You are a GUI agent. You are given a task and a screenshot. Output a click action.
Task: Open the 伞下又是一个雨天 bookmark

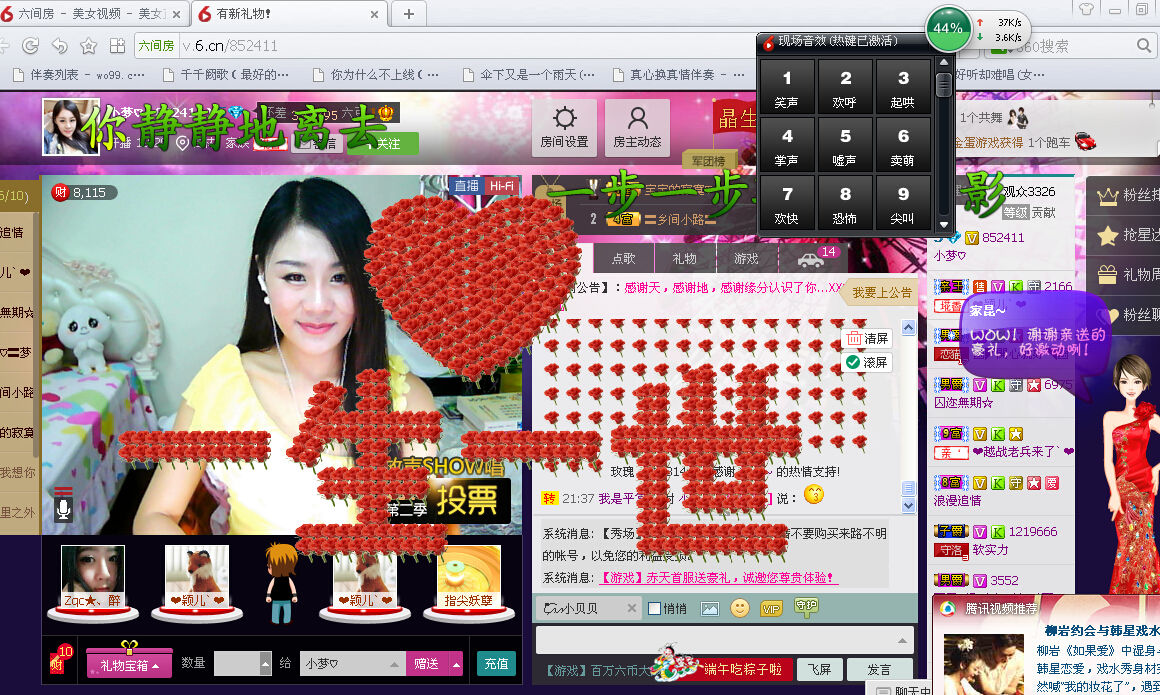529,74
